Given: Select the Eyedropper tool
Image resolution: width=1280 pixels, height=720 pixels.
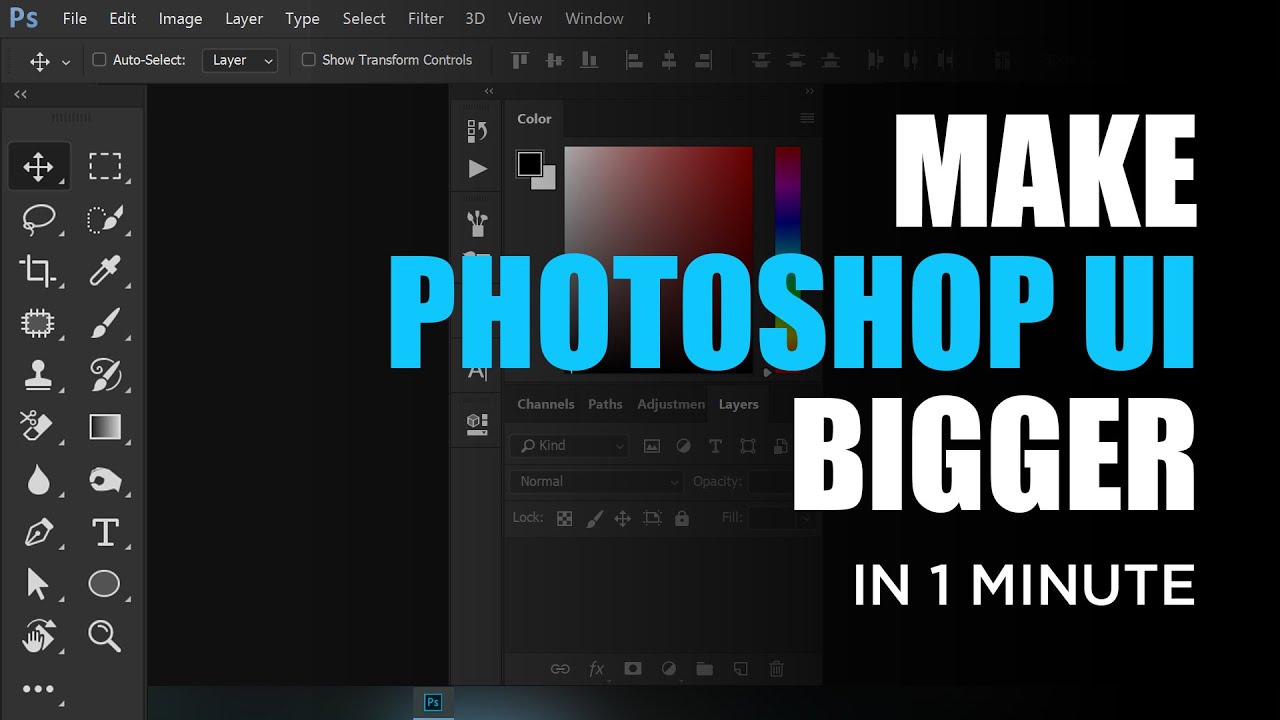Looking at the screenshot, I should pos(105,271).
